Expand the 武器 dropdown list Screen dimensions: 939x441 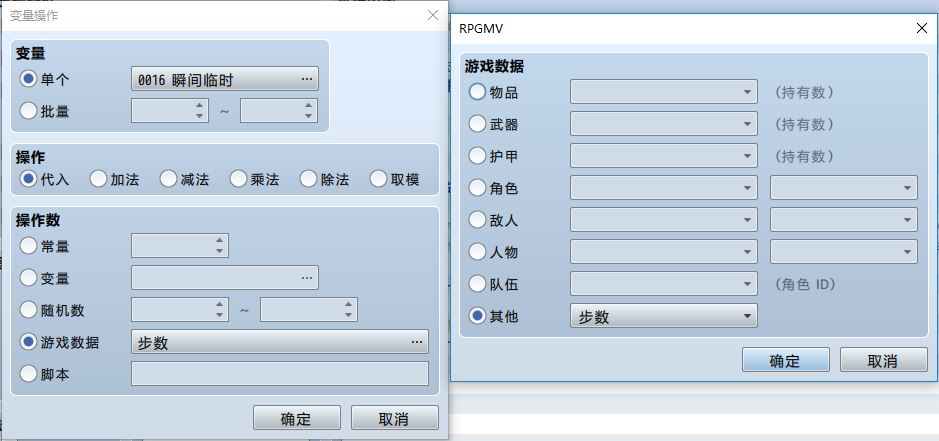tap(664, 124)
